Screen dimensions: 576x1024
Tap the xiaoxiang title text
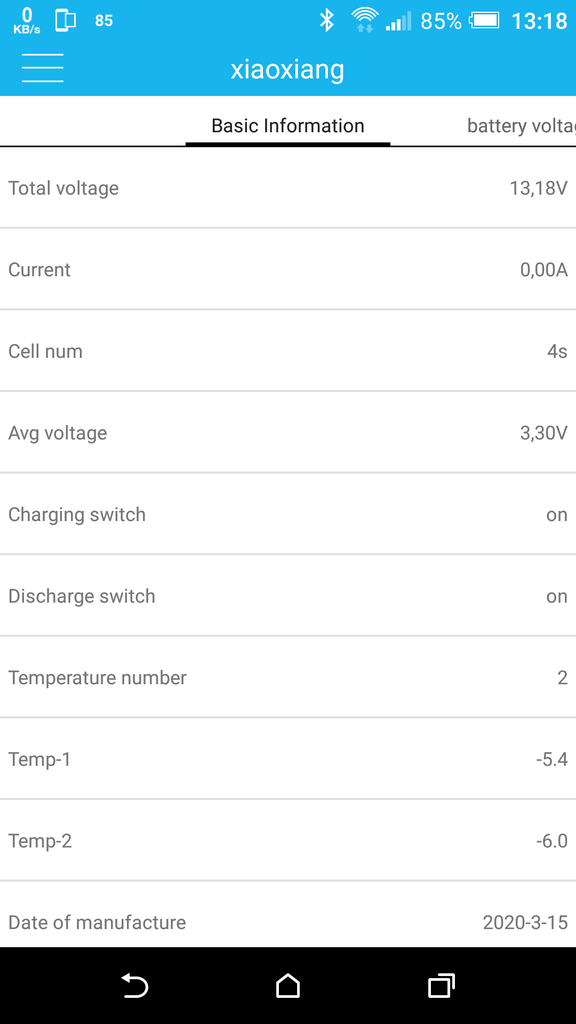point(287,69)
